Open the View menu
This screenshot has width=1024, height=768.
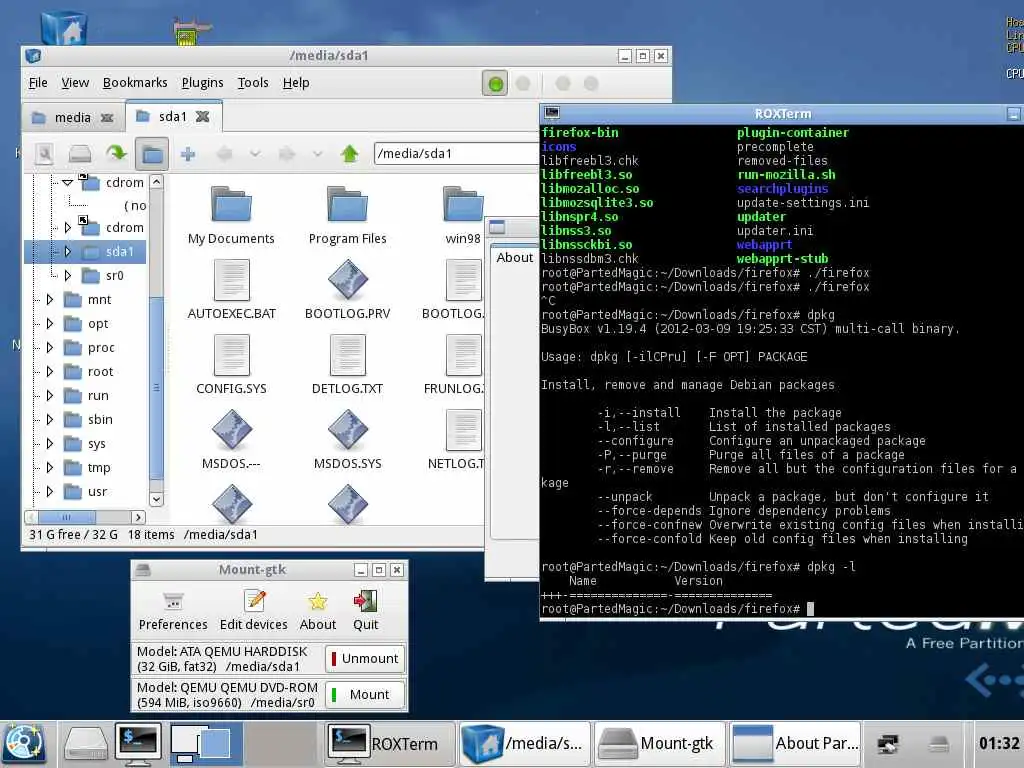click(75, 83)
